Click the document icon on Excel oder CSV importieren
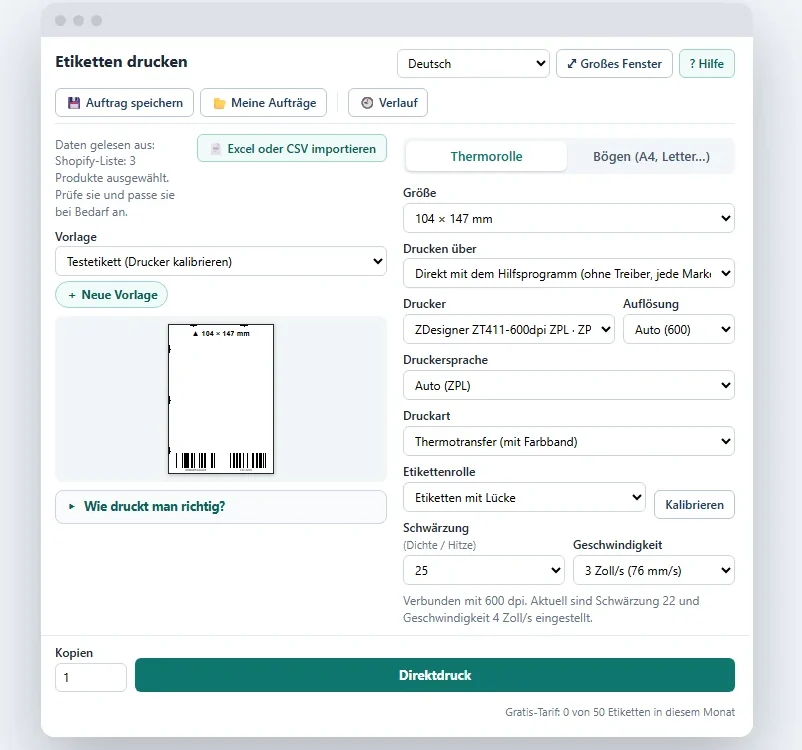802x750 pixels. [216, 149]
